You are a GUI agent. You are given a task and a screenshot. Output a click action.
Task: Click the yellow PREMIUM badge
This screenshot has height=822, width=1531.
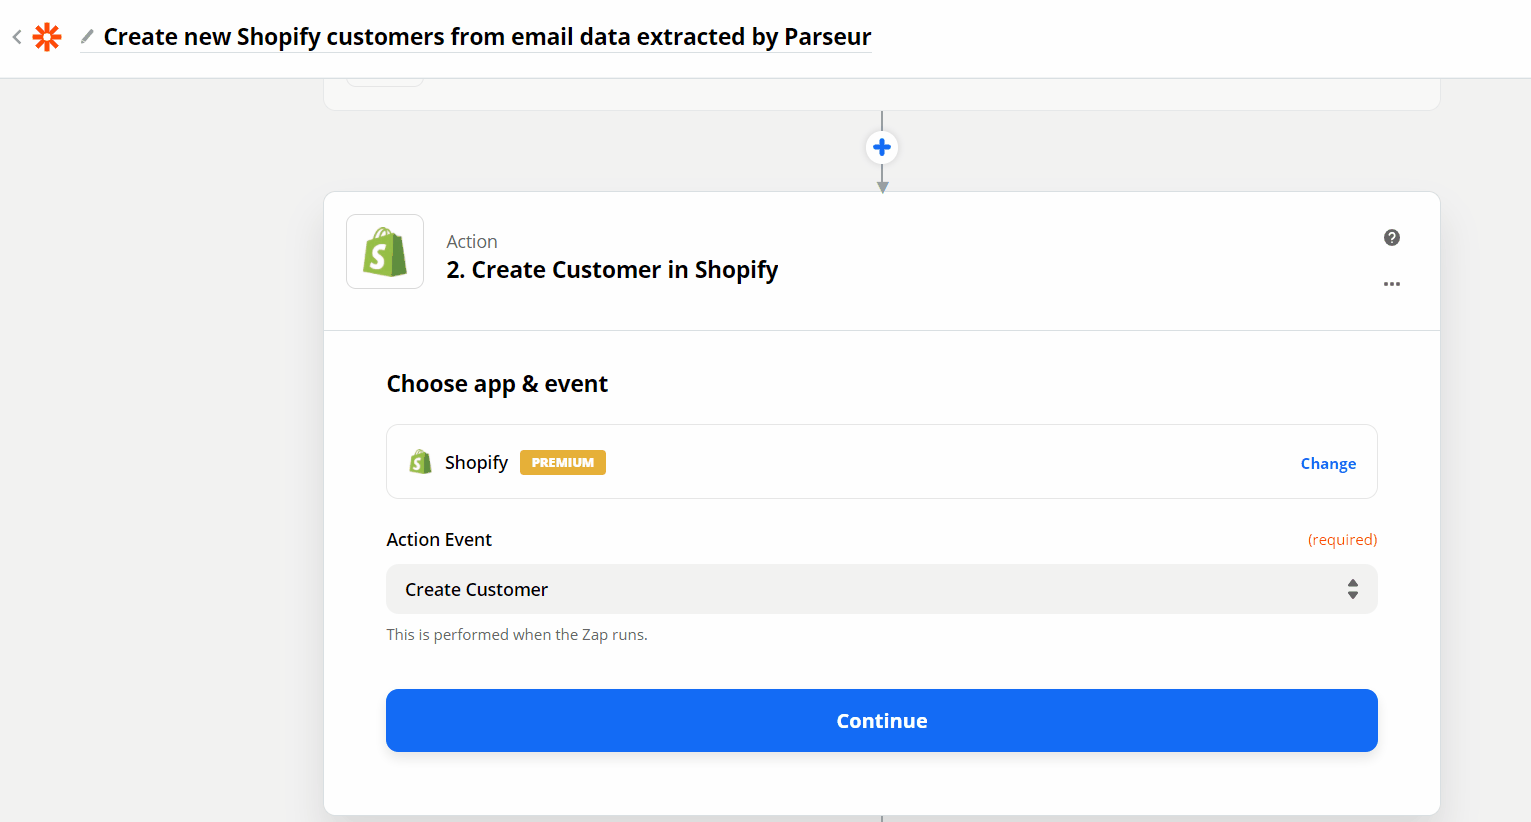pos(562,463)
